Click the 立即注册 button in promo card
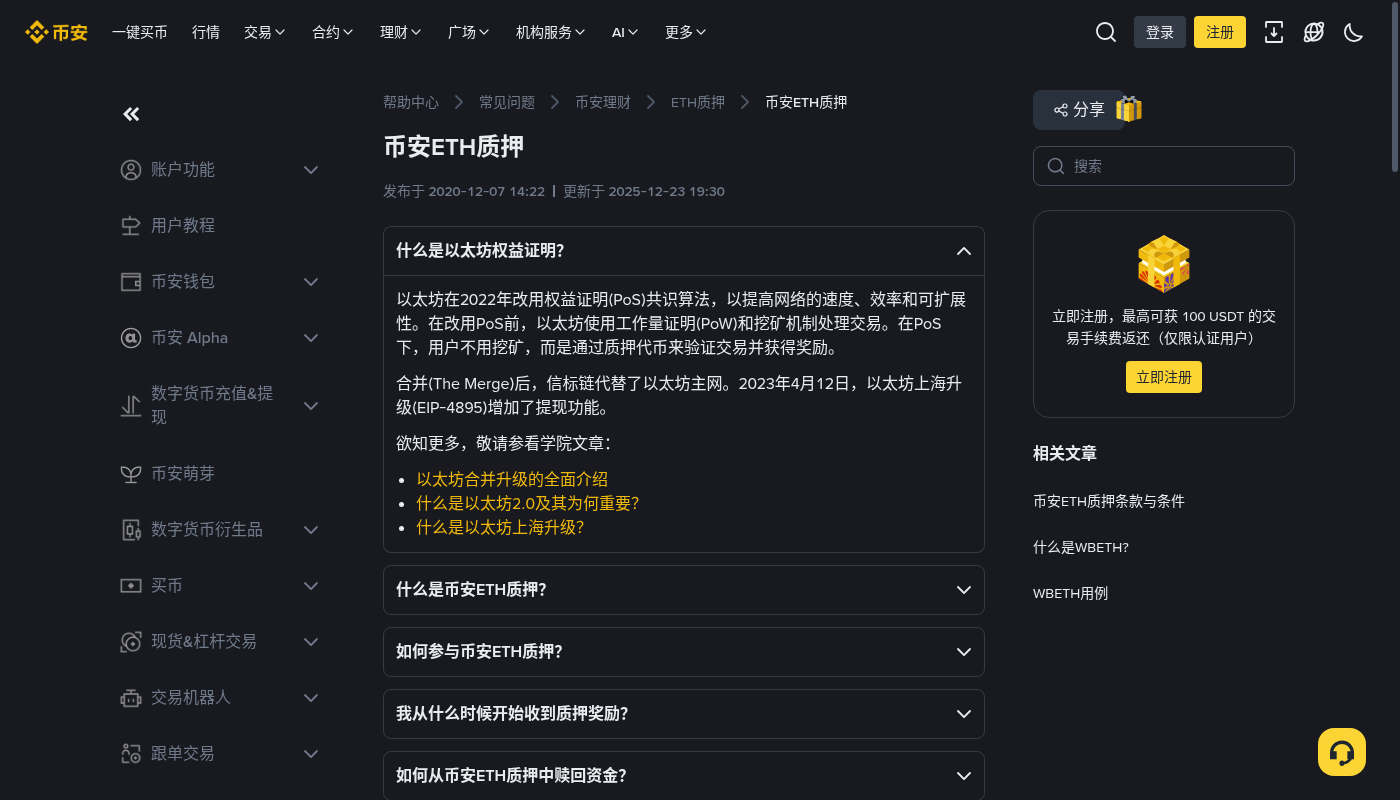The image size is (1400, 800). pos(1164,377)
